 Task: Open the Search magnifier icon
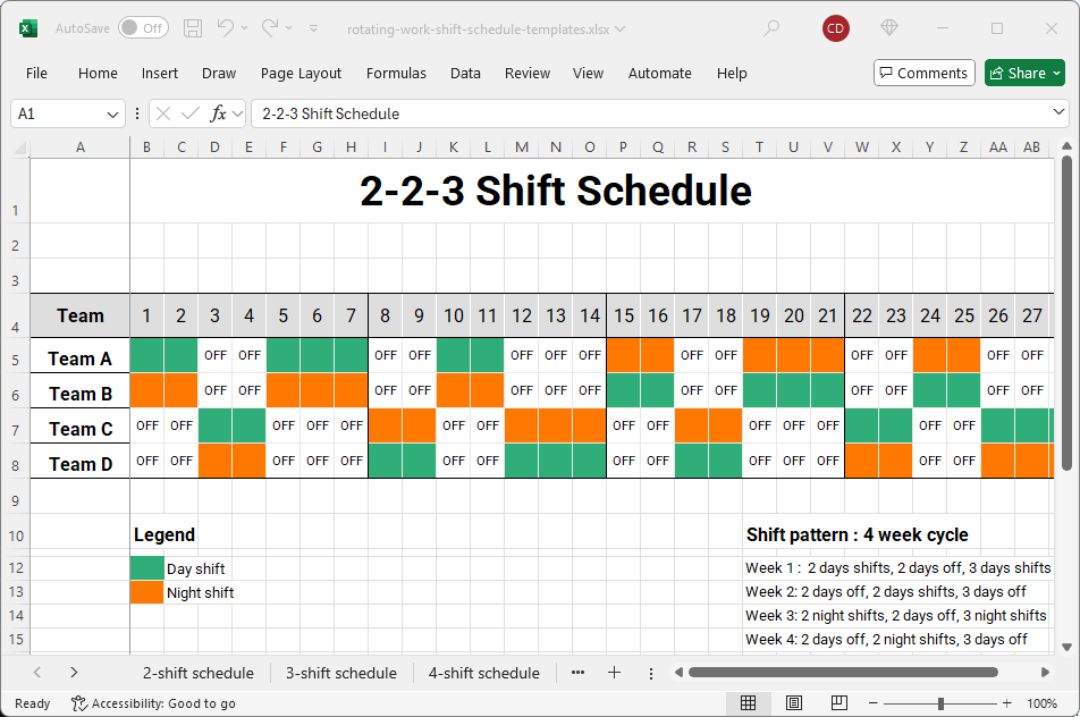[x=771, y=29]
